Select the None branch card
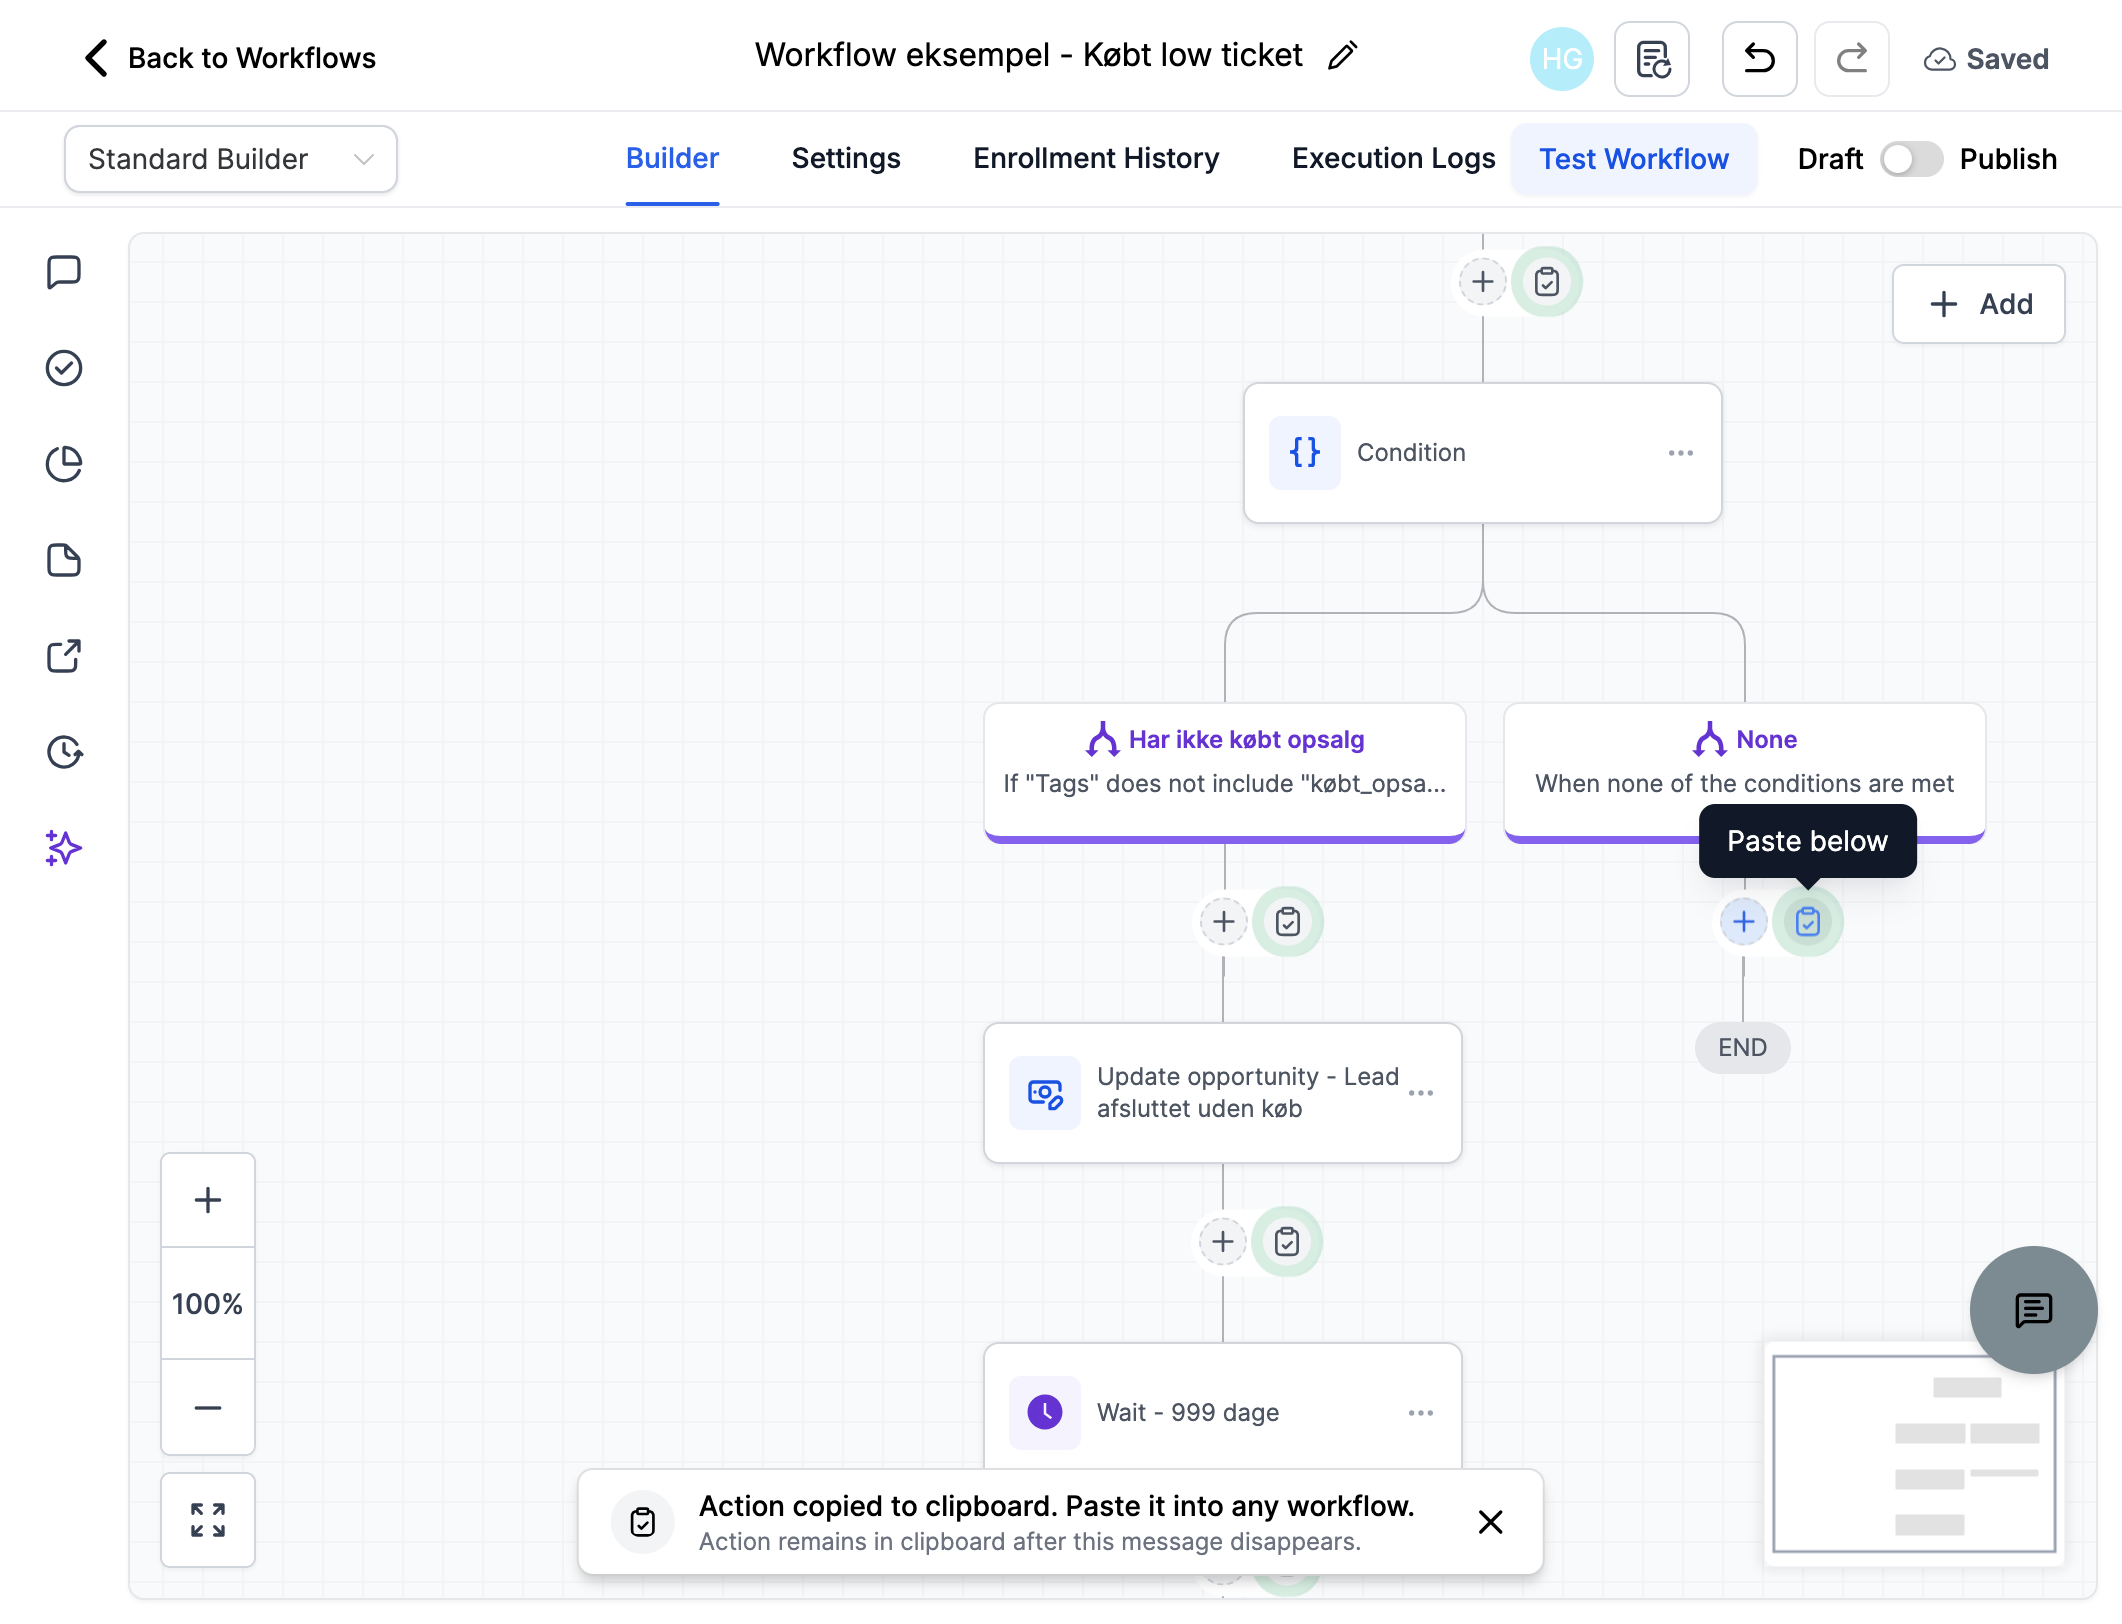 1745,772
